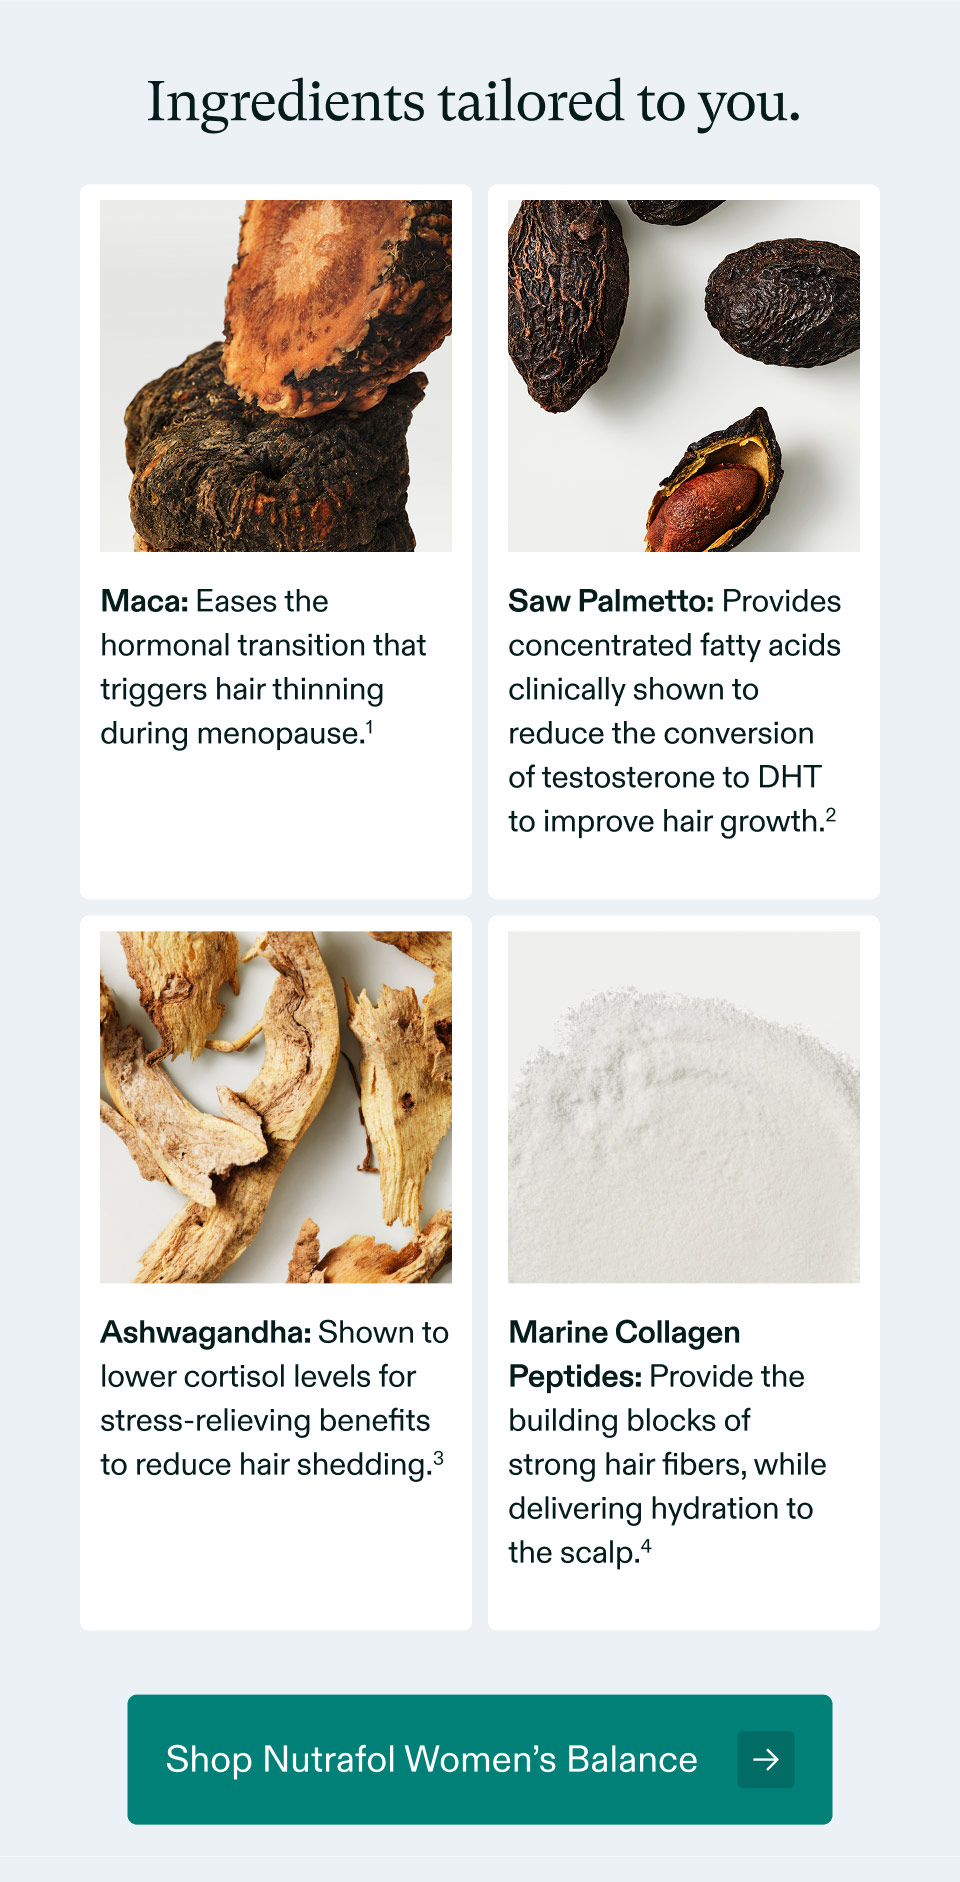960x1882 pixels.
Task: Click the bold Ashwagandha label
Action: point(206,1333)
